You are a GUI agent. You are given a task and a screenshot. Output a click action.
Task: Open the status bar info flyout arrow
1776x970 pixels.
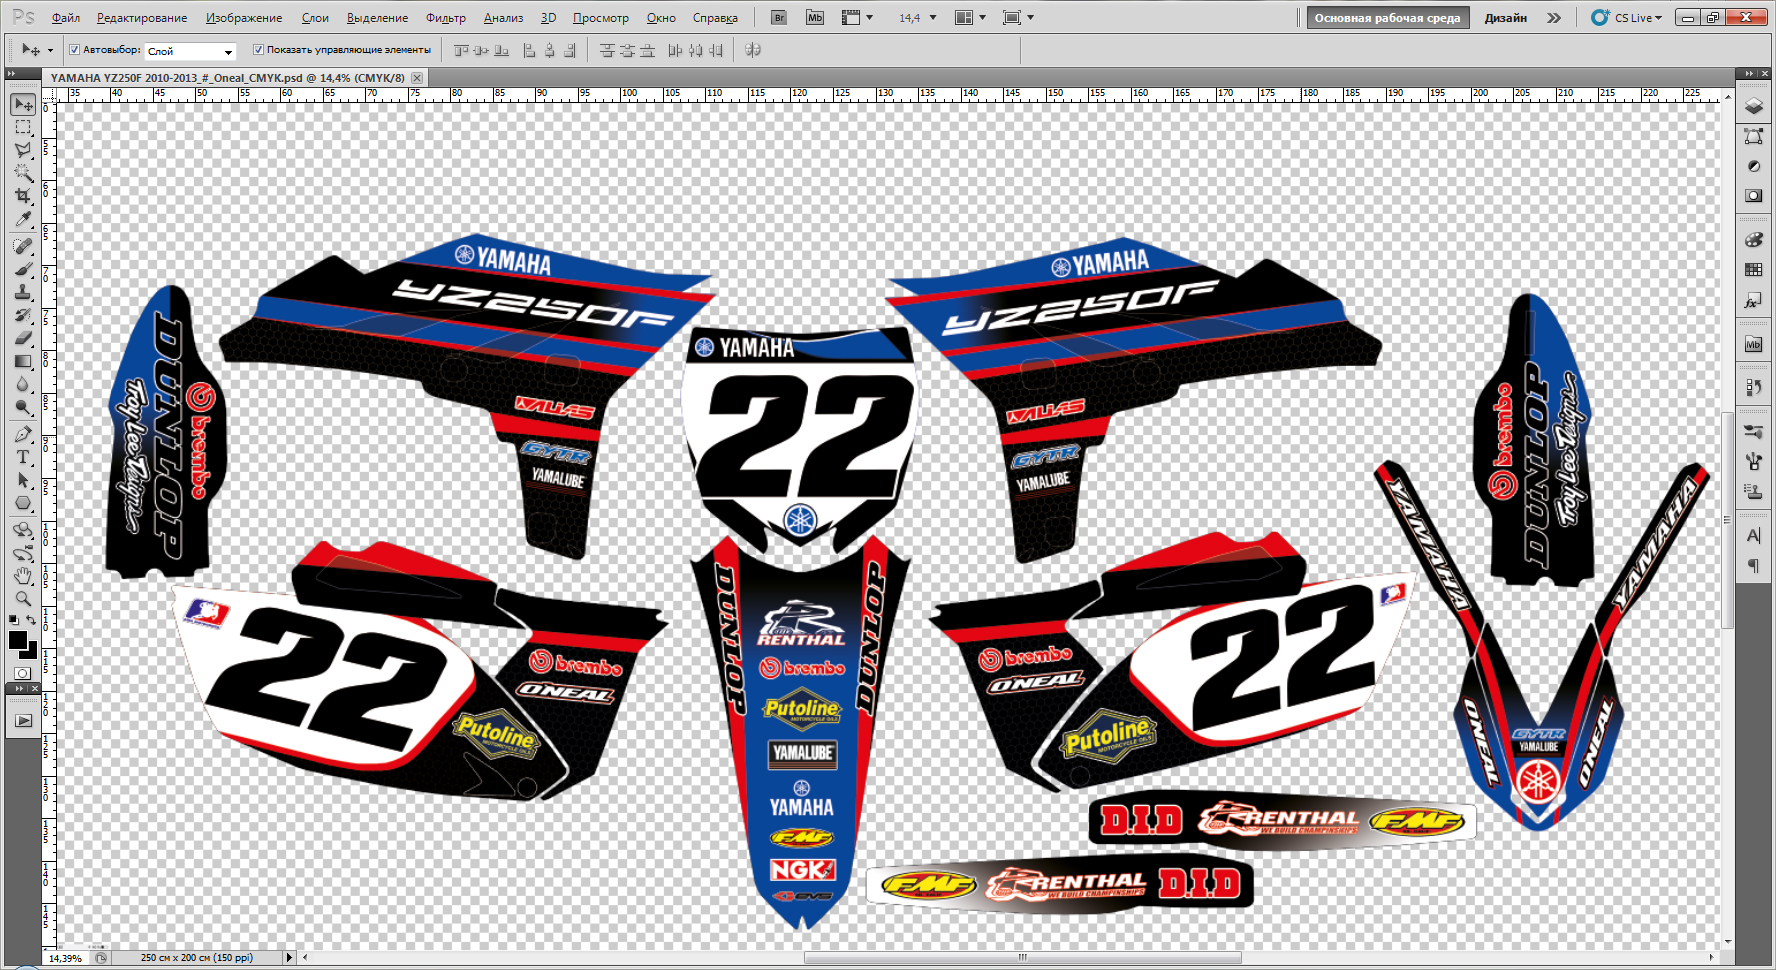[x=290, y=957]
